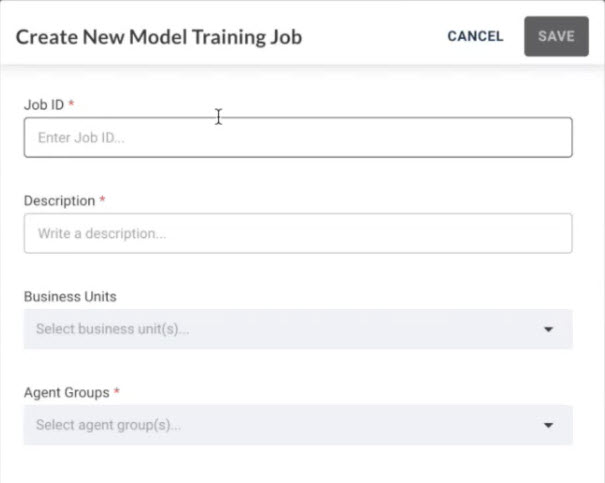Click the Agent Groups label
Screen dimensions: 605x483
tap(66, 392)
